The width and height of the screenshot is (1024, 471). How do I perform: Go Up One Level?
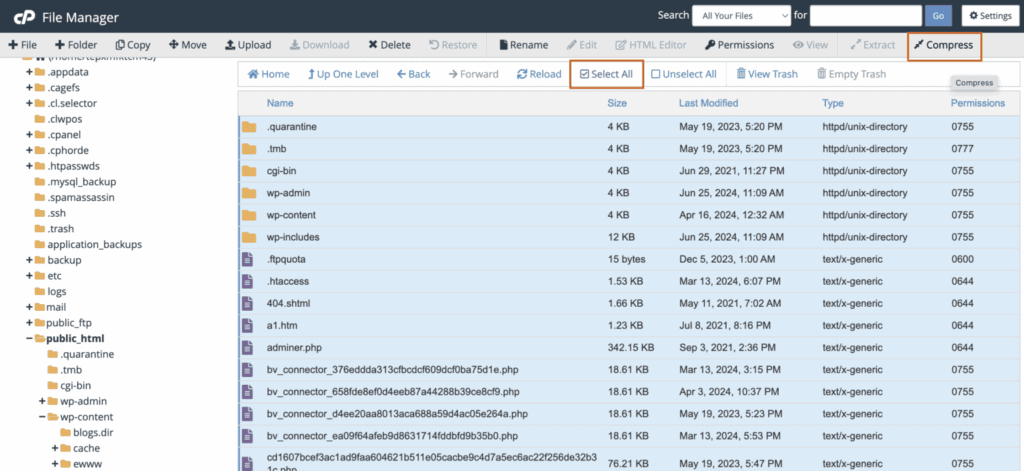(343, 74)
